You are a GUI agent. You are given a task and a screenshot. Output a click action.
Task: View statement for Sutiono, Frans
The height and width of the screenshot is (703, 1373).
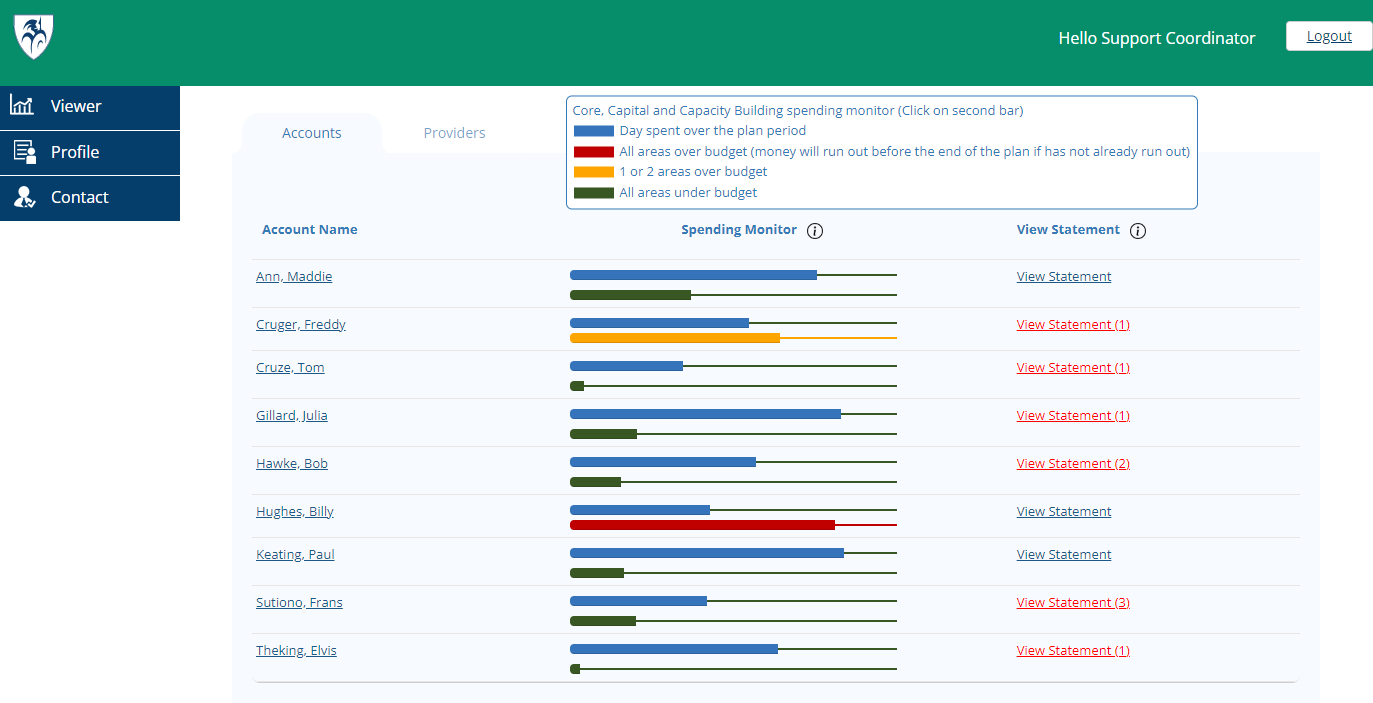(x=1073, y=603)
